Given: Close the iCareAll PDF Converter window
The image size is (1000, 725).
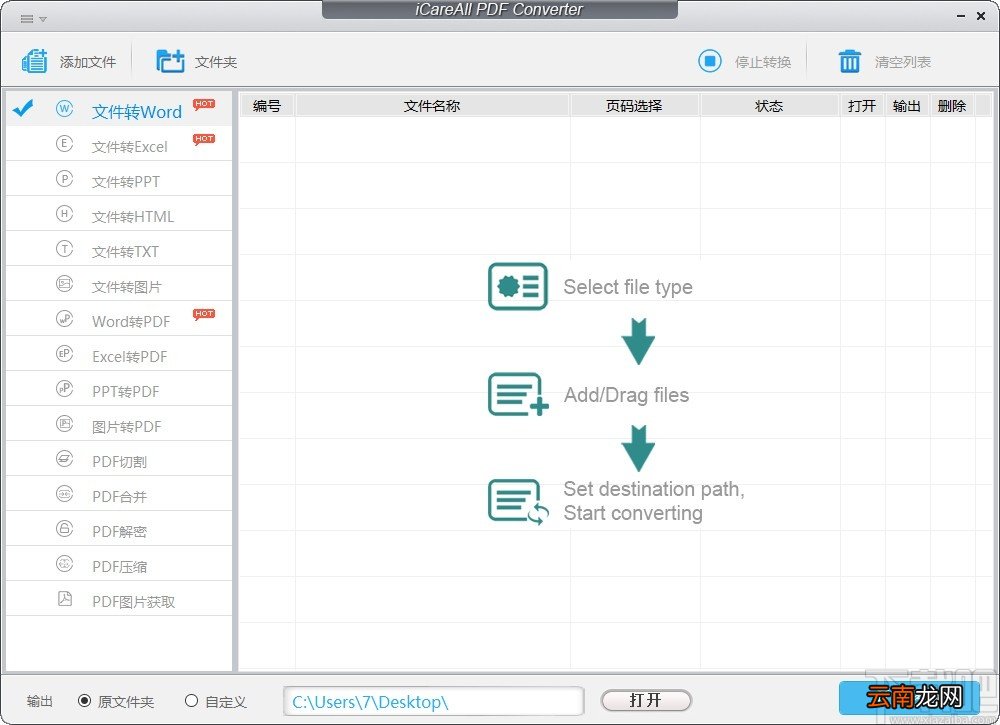Looking at the screenshot, I should [981, 17].
